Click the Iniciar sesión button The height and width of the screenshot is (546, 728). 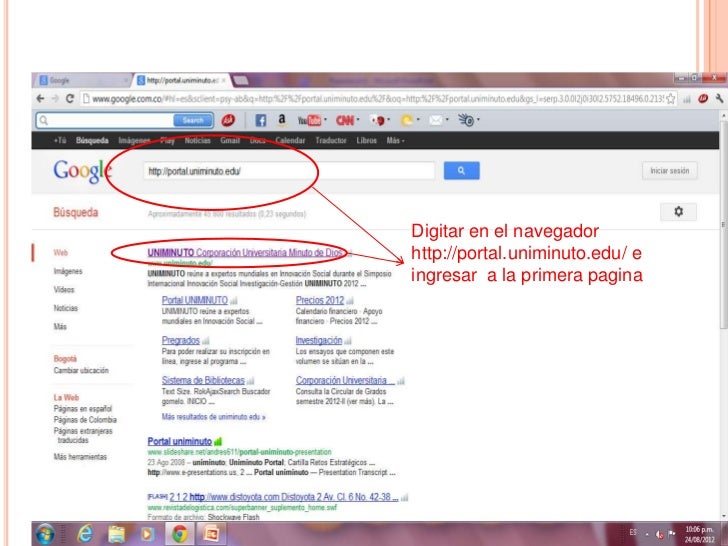click(670, 171)
